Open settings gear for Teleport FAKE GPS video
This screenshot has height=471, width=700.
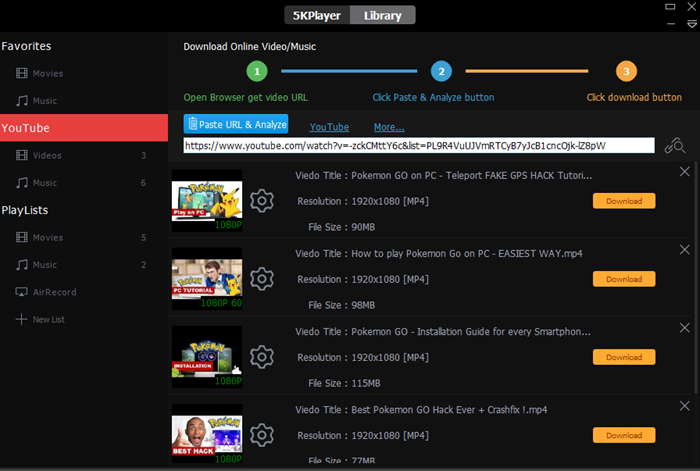pyautogui.click(x=262, y=201)
